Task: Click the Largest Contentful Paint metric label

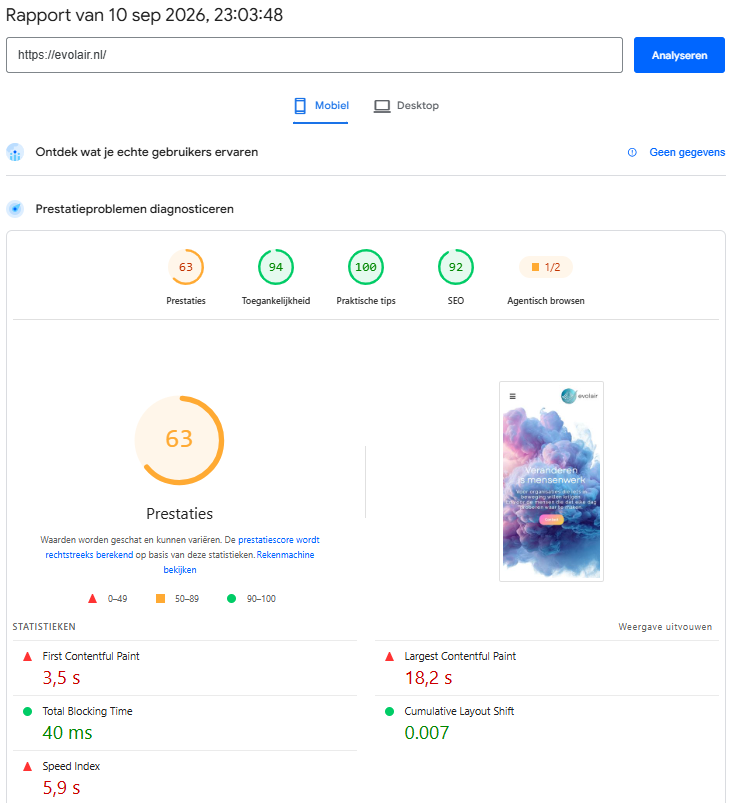Action: tap(460, 656)
